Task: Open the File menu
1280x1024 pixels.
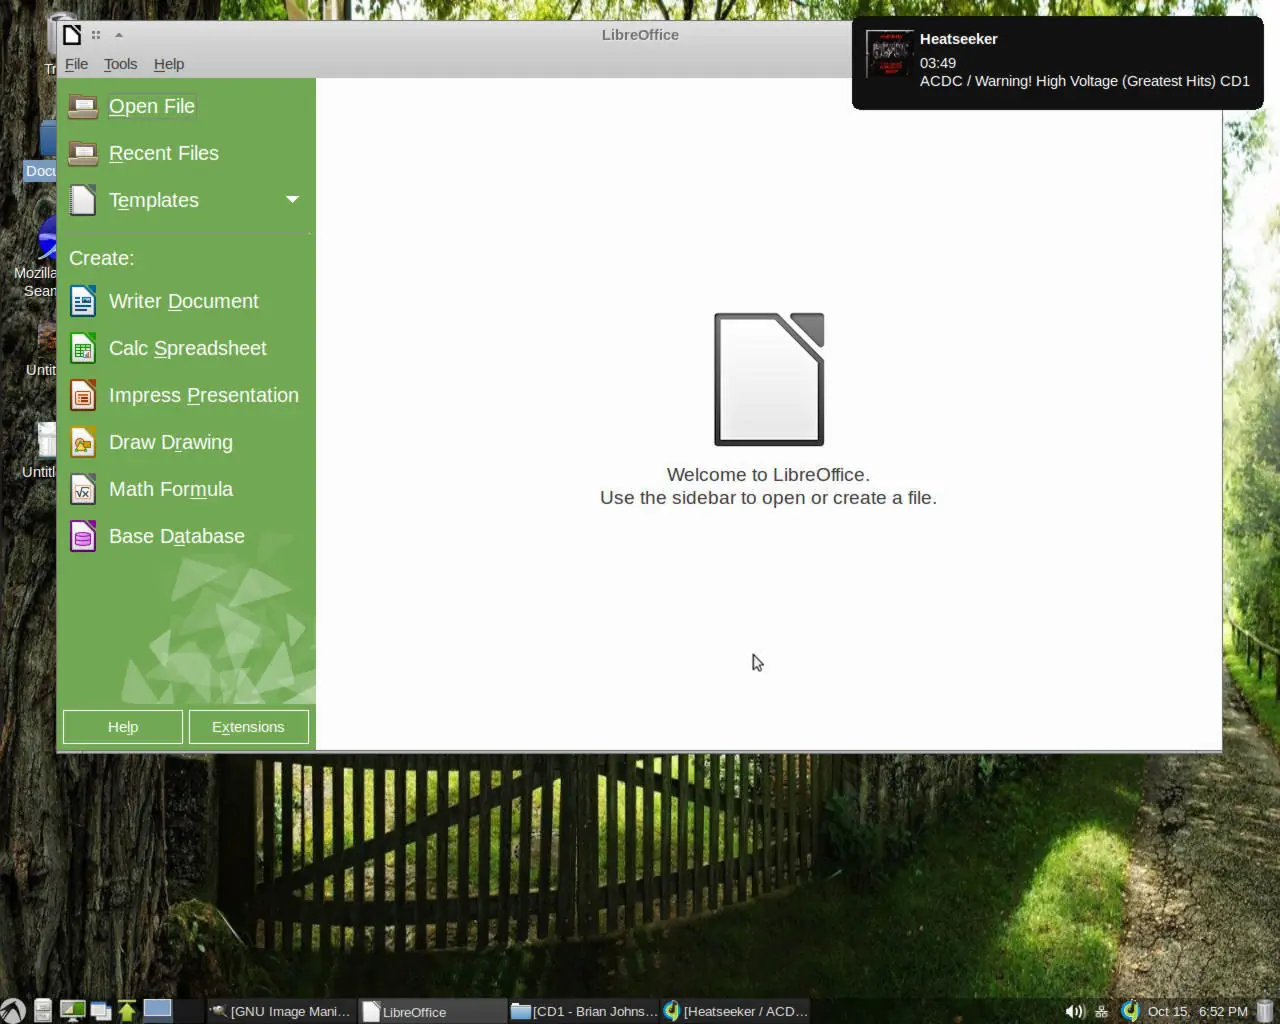Action: 76,64
